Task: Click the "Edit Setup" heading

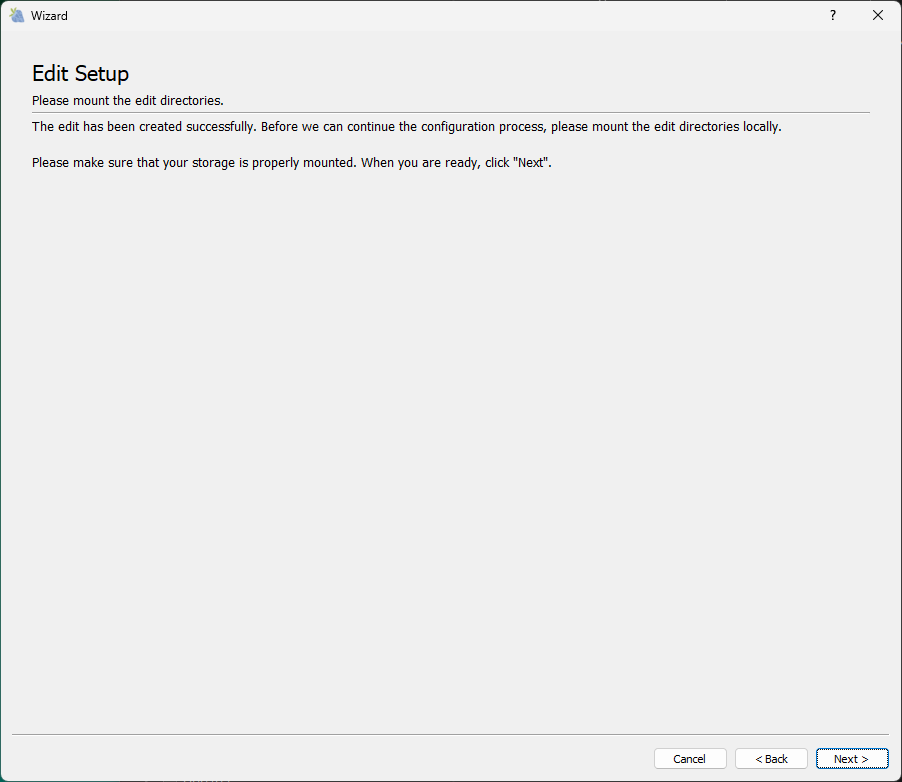Action: click(x=80, y=73)
